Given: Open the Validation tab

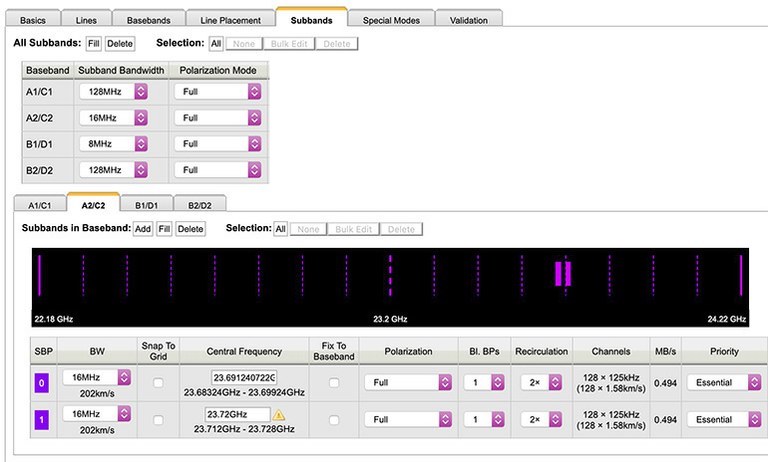Looking at the screenshot, I should [x=469, y=20].
